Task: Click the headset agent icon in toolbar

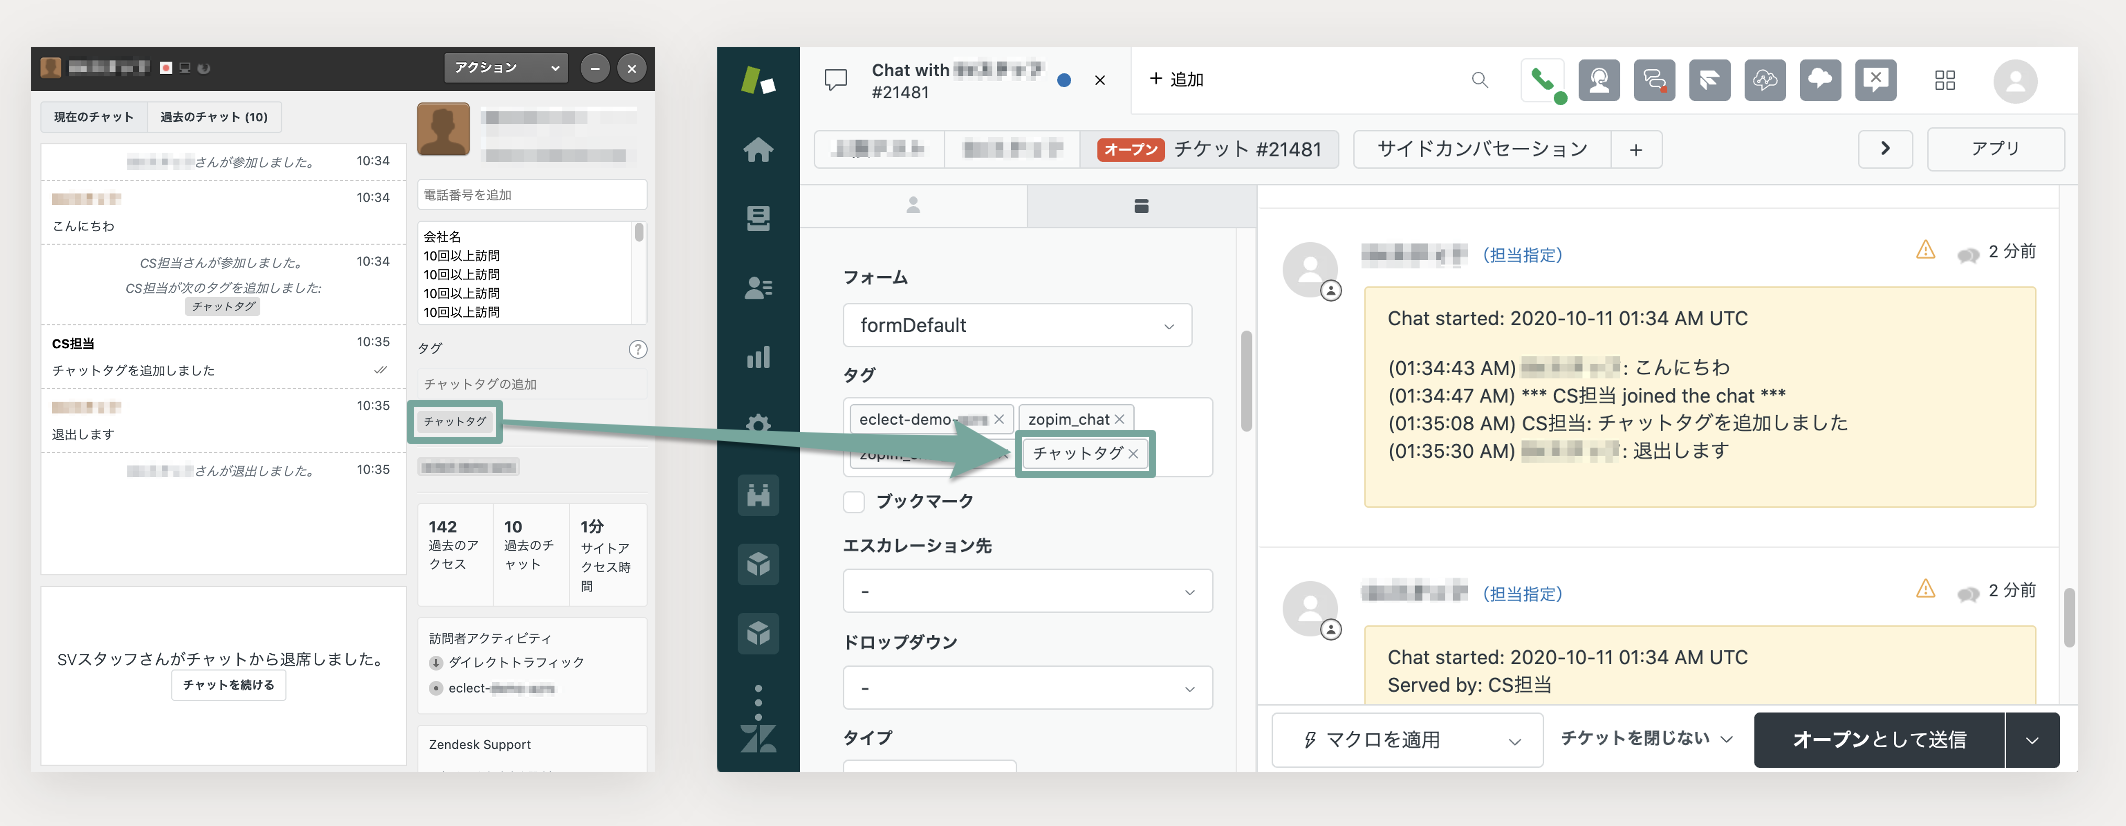Action: (1599, 80)
